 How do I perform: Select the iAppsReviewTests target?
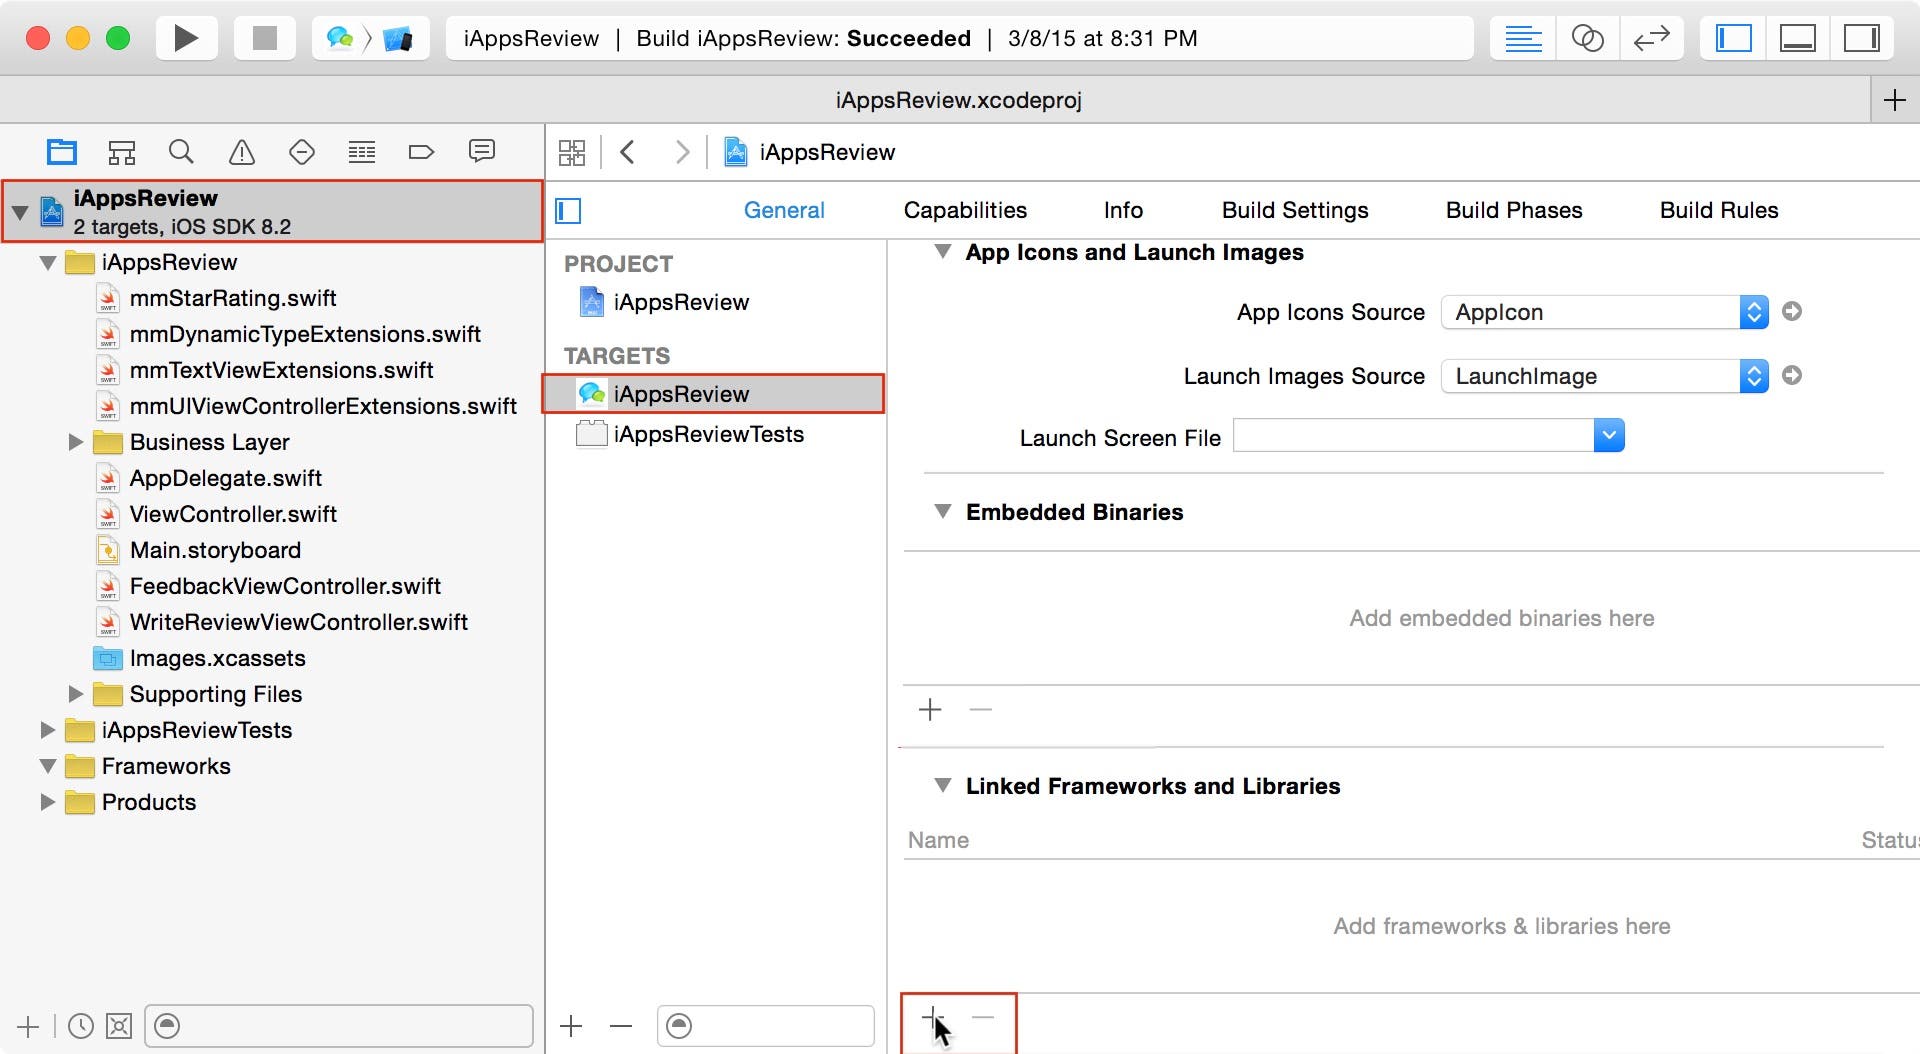708,434
